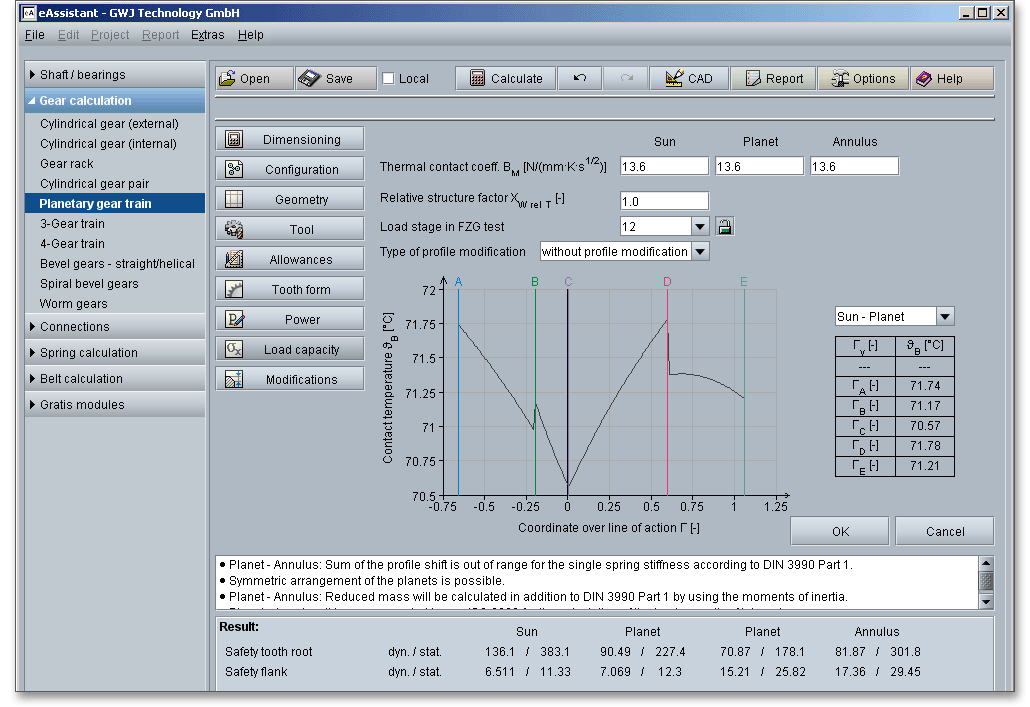
Task: Open the Load capacity panel
Action: point(290,350)
